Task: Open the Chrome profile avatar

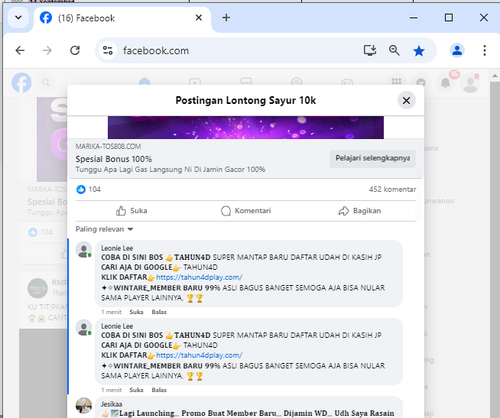Action: point(457,51)
